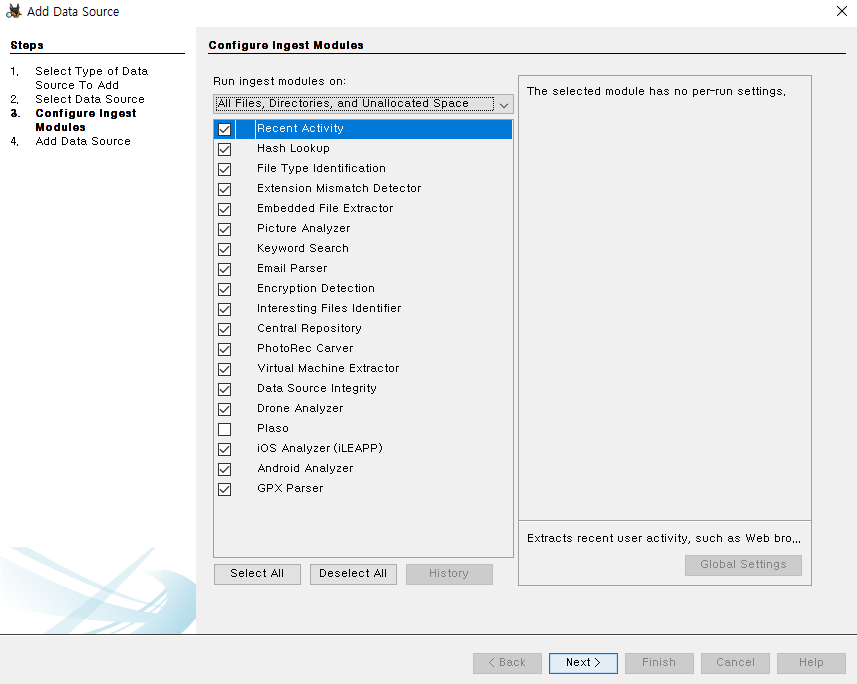Image resolution: width=857 pixels, height=684 pixels.
Task: Toggle Encryption Detection checkbox
Action: tap(225, 289)
